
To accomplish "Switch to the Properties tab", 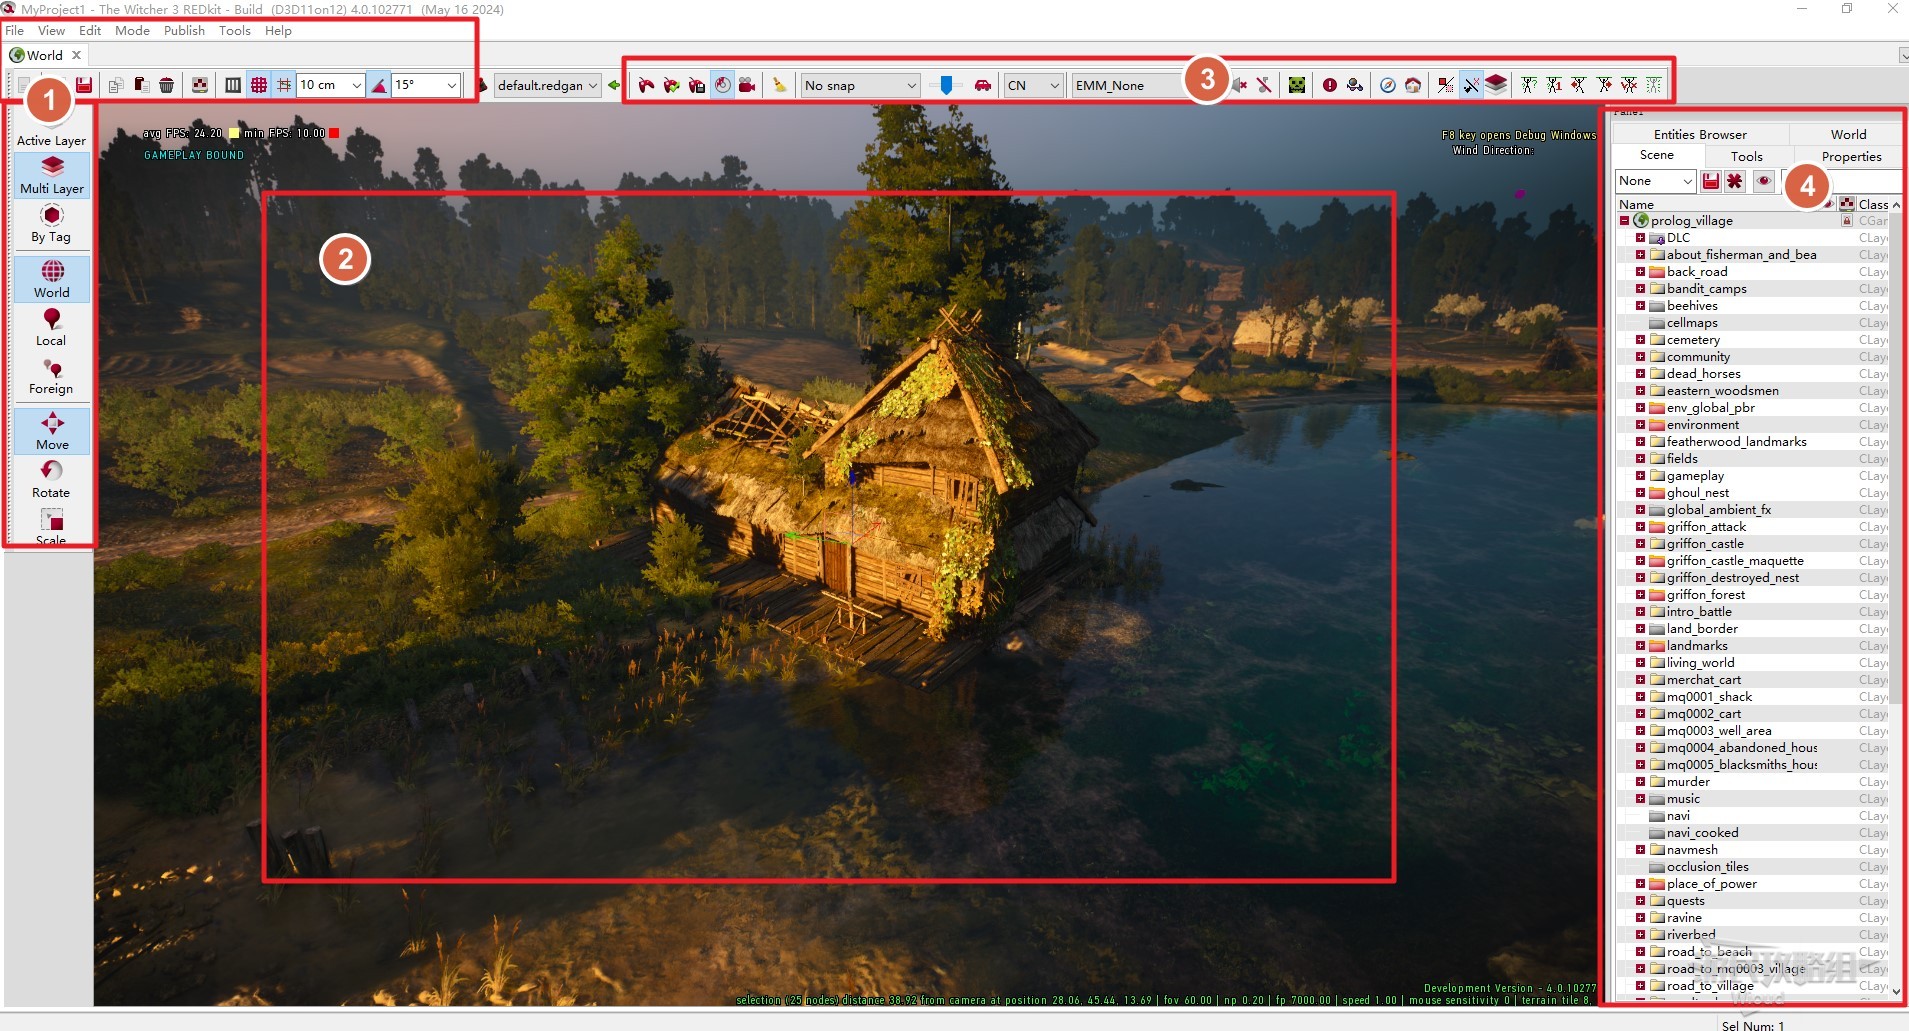I will click(1851, 157).
